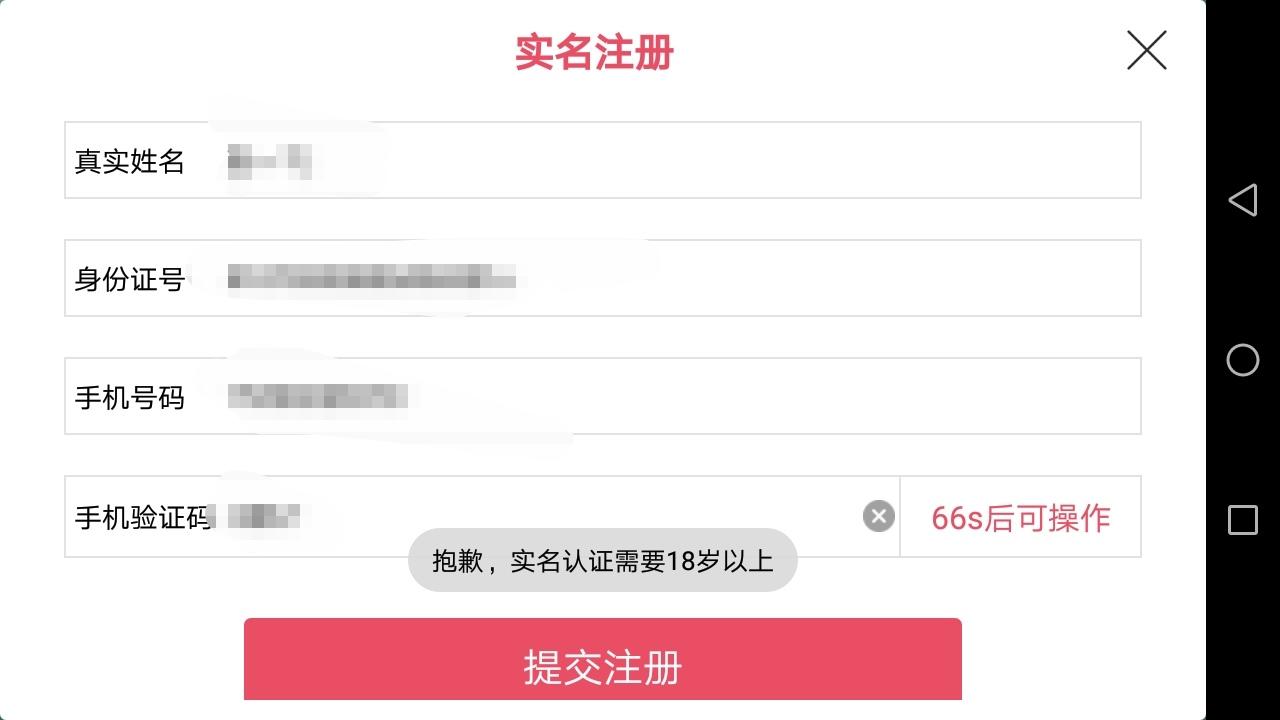Tap the Android home circle icon
1280x720 pixels.
[x=1242, y=360]
